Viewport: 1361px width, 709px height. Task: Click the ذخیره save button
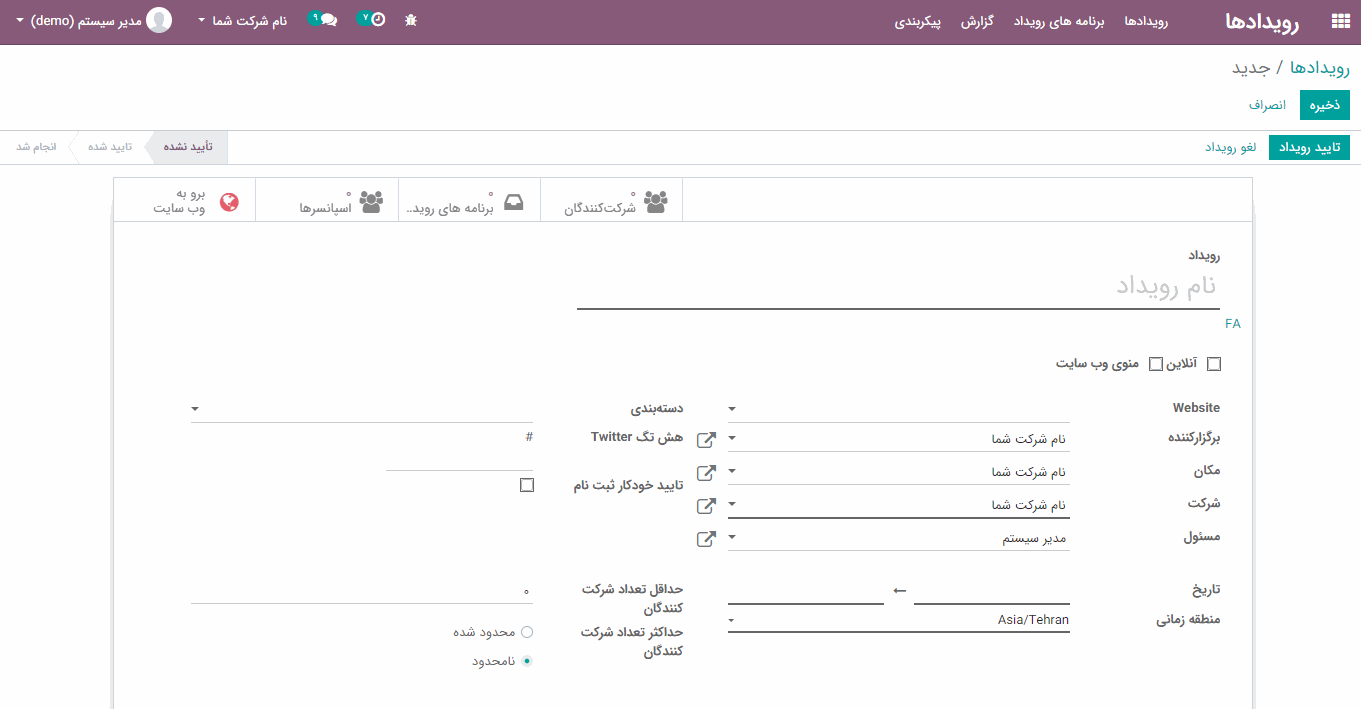tap(1324, 105)
